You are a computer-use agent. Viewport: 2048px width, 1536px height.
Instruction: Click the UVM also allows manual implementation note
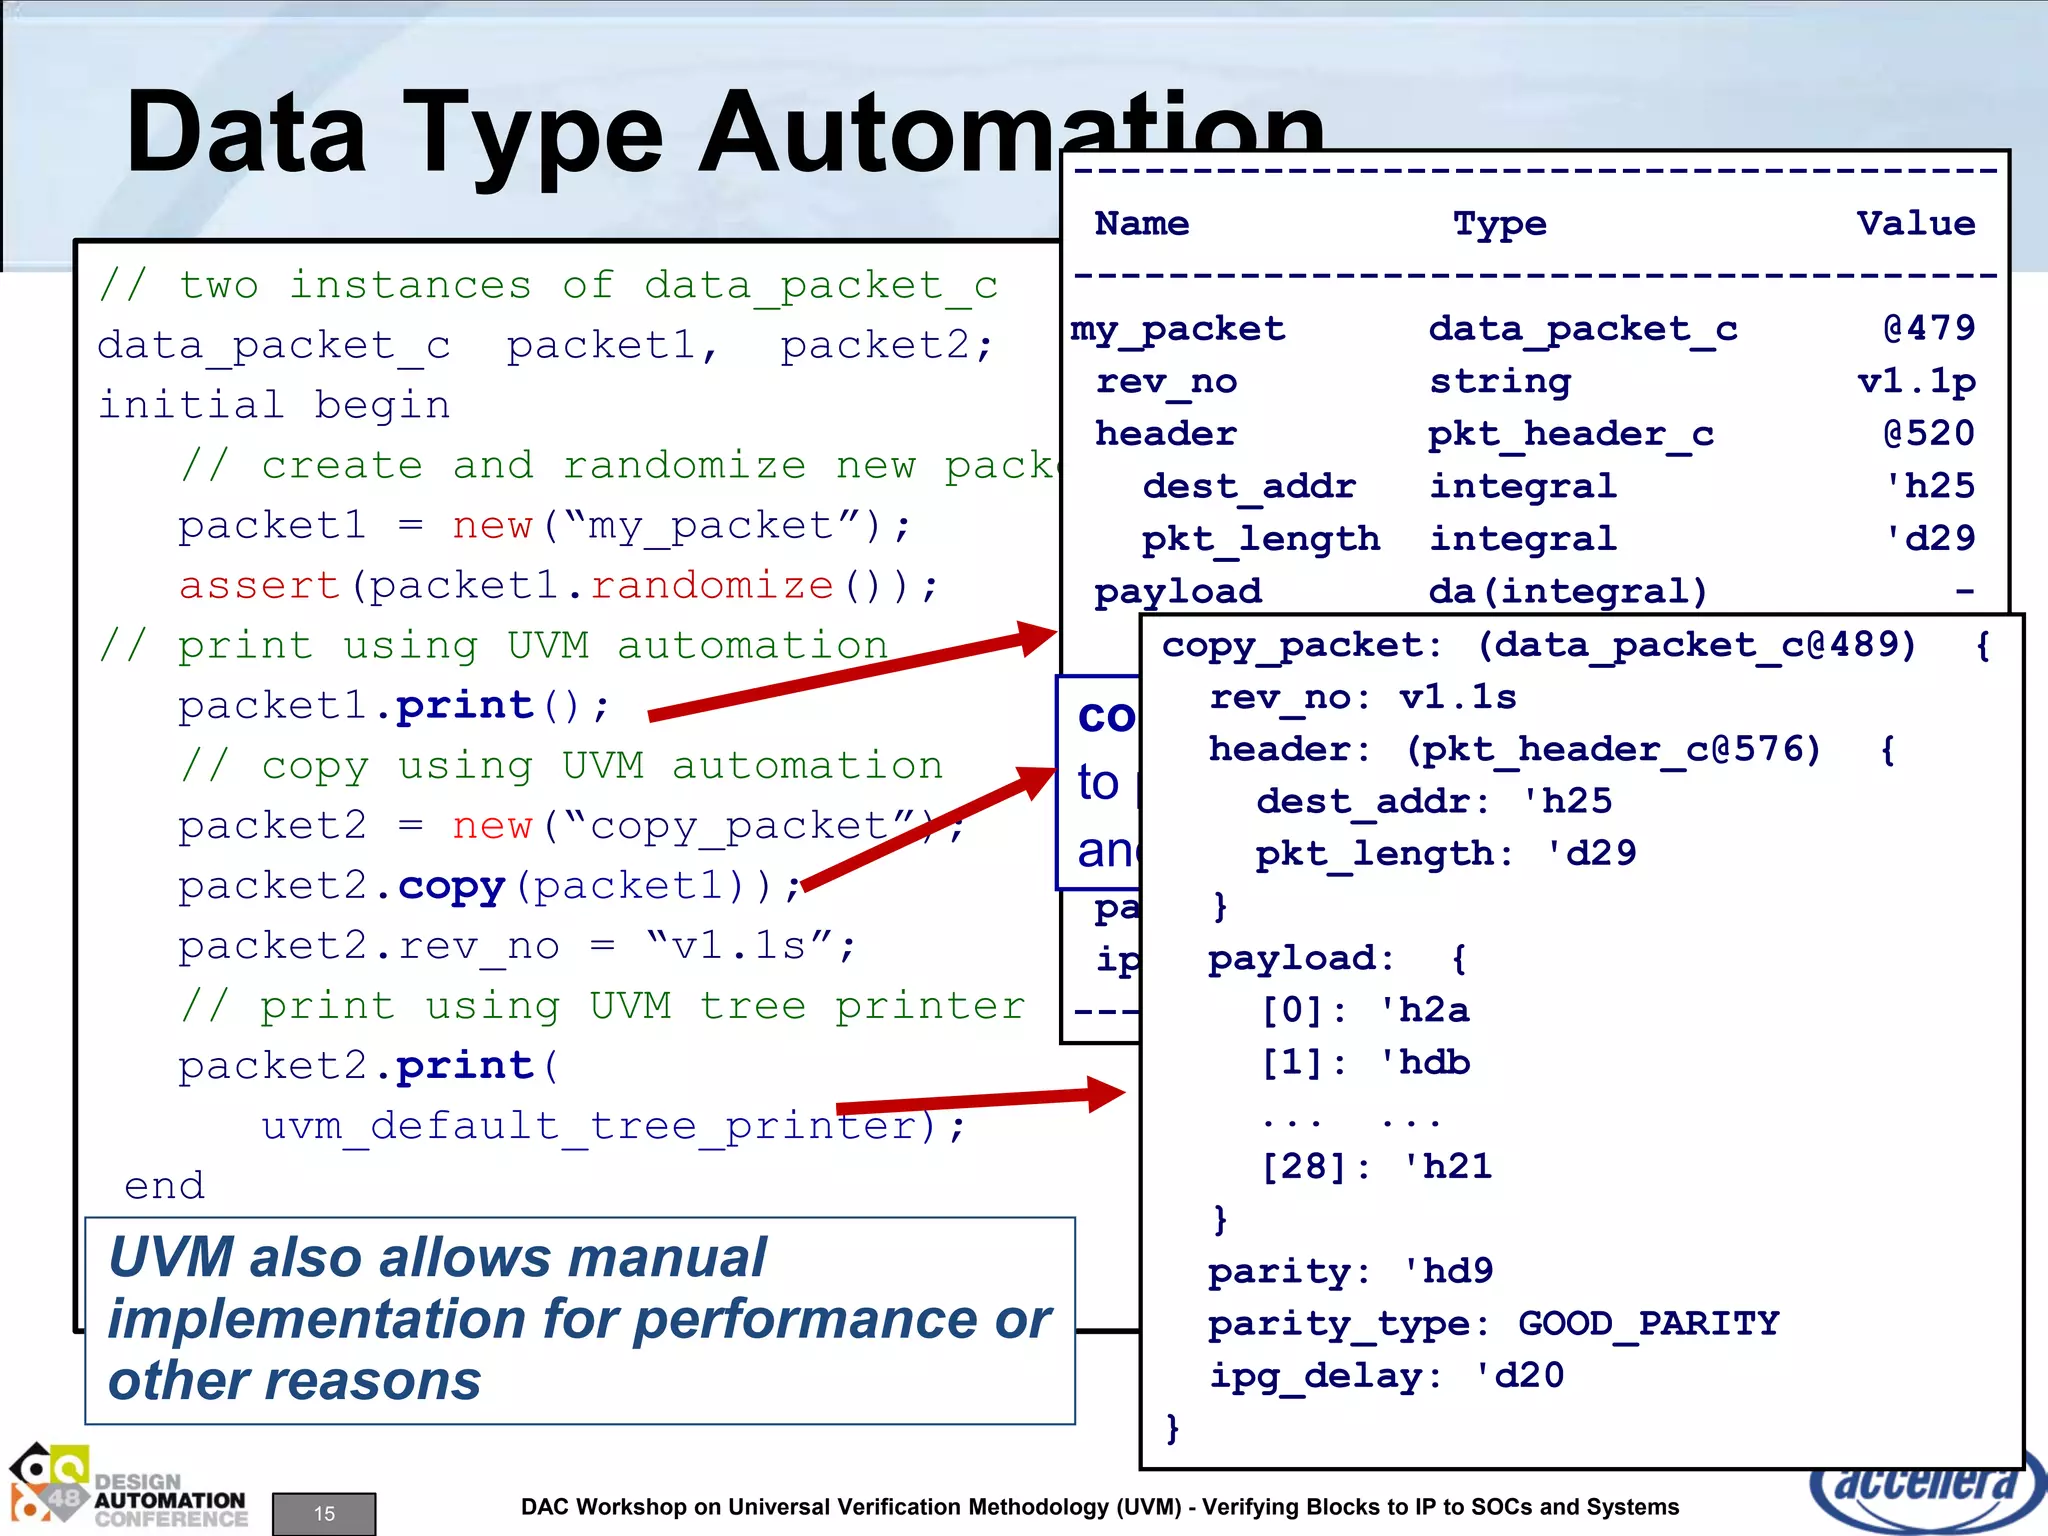coord(578,1319)
